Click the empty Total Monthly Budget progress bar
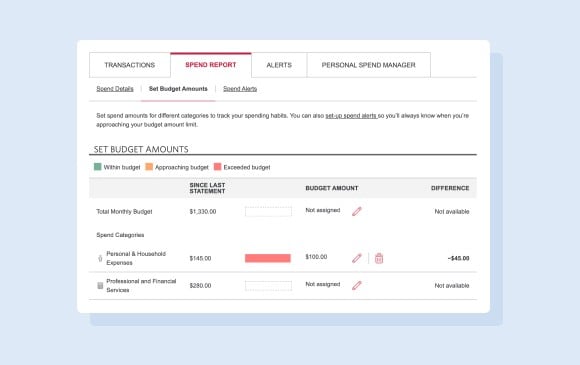This screenshot has width=580, height=365. (268, 212)
